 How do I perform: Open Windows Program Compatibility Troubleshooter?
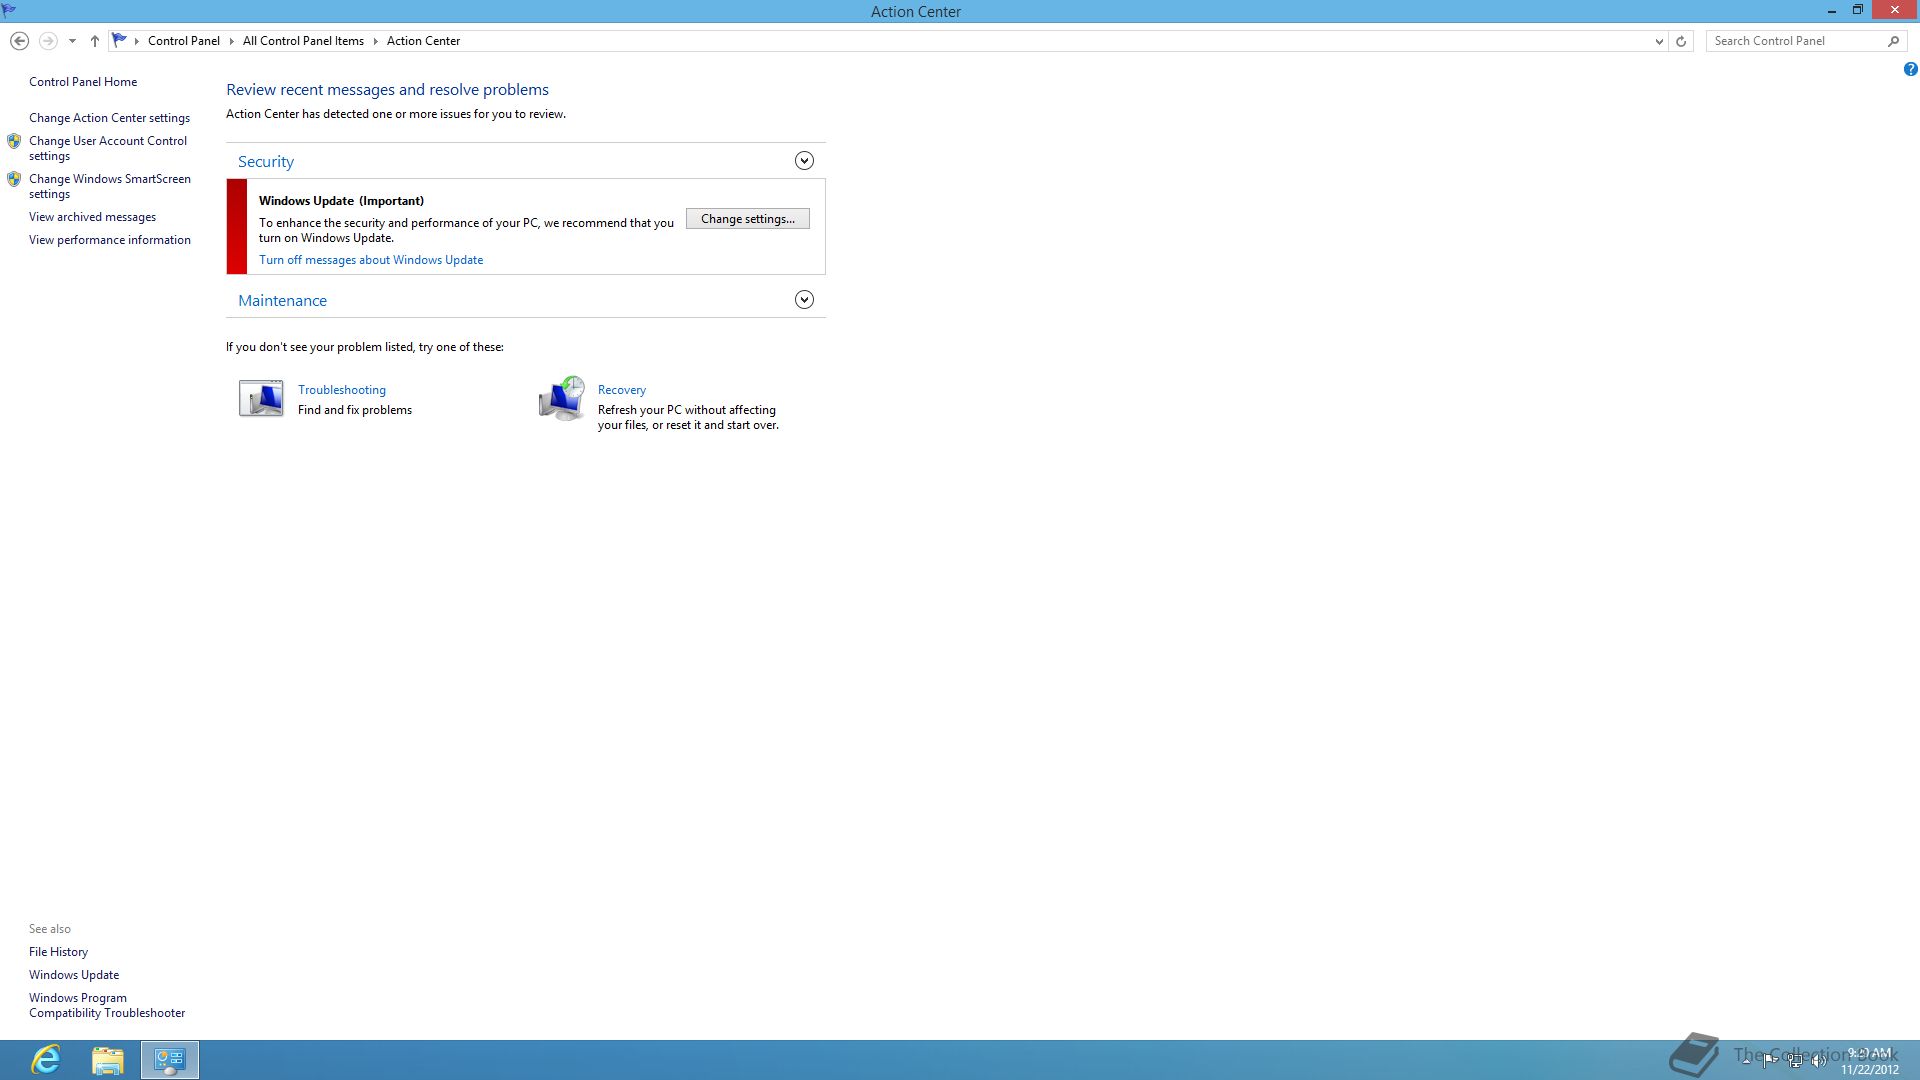(107, 1005)
